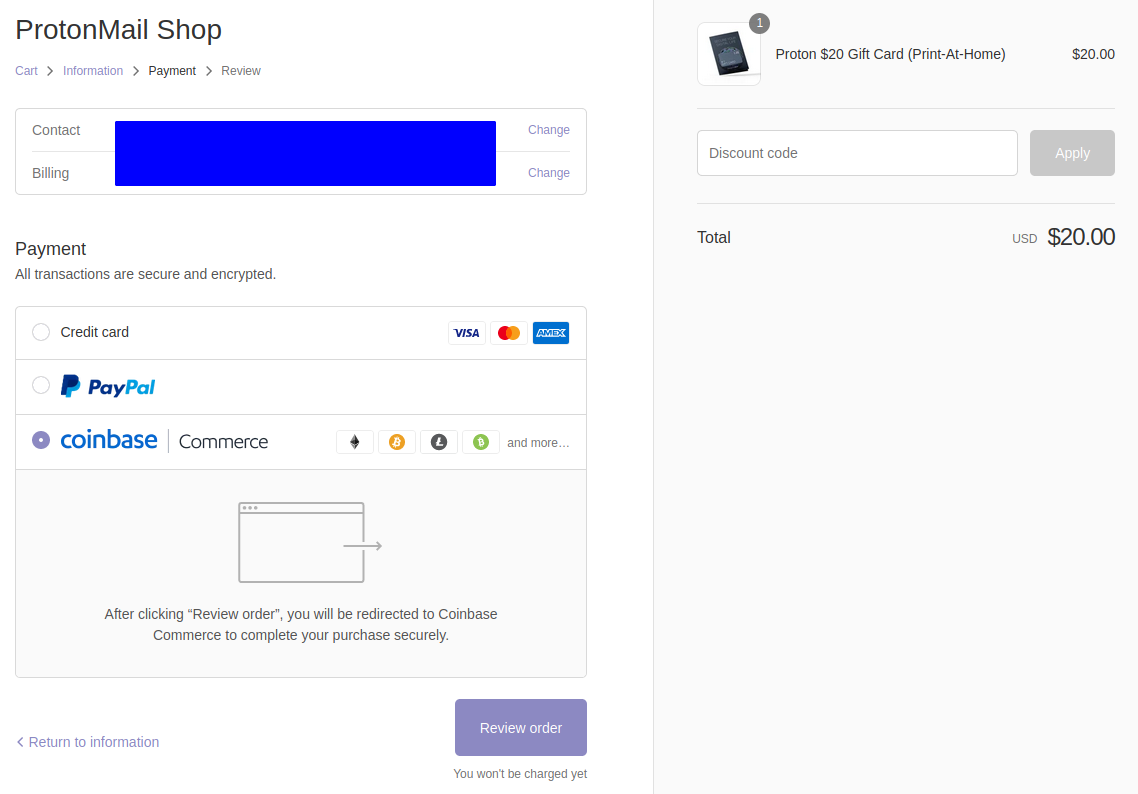Click the Litecoin currency icon
This screenshot has width=1138, height=794.
439,442
